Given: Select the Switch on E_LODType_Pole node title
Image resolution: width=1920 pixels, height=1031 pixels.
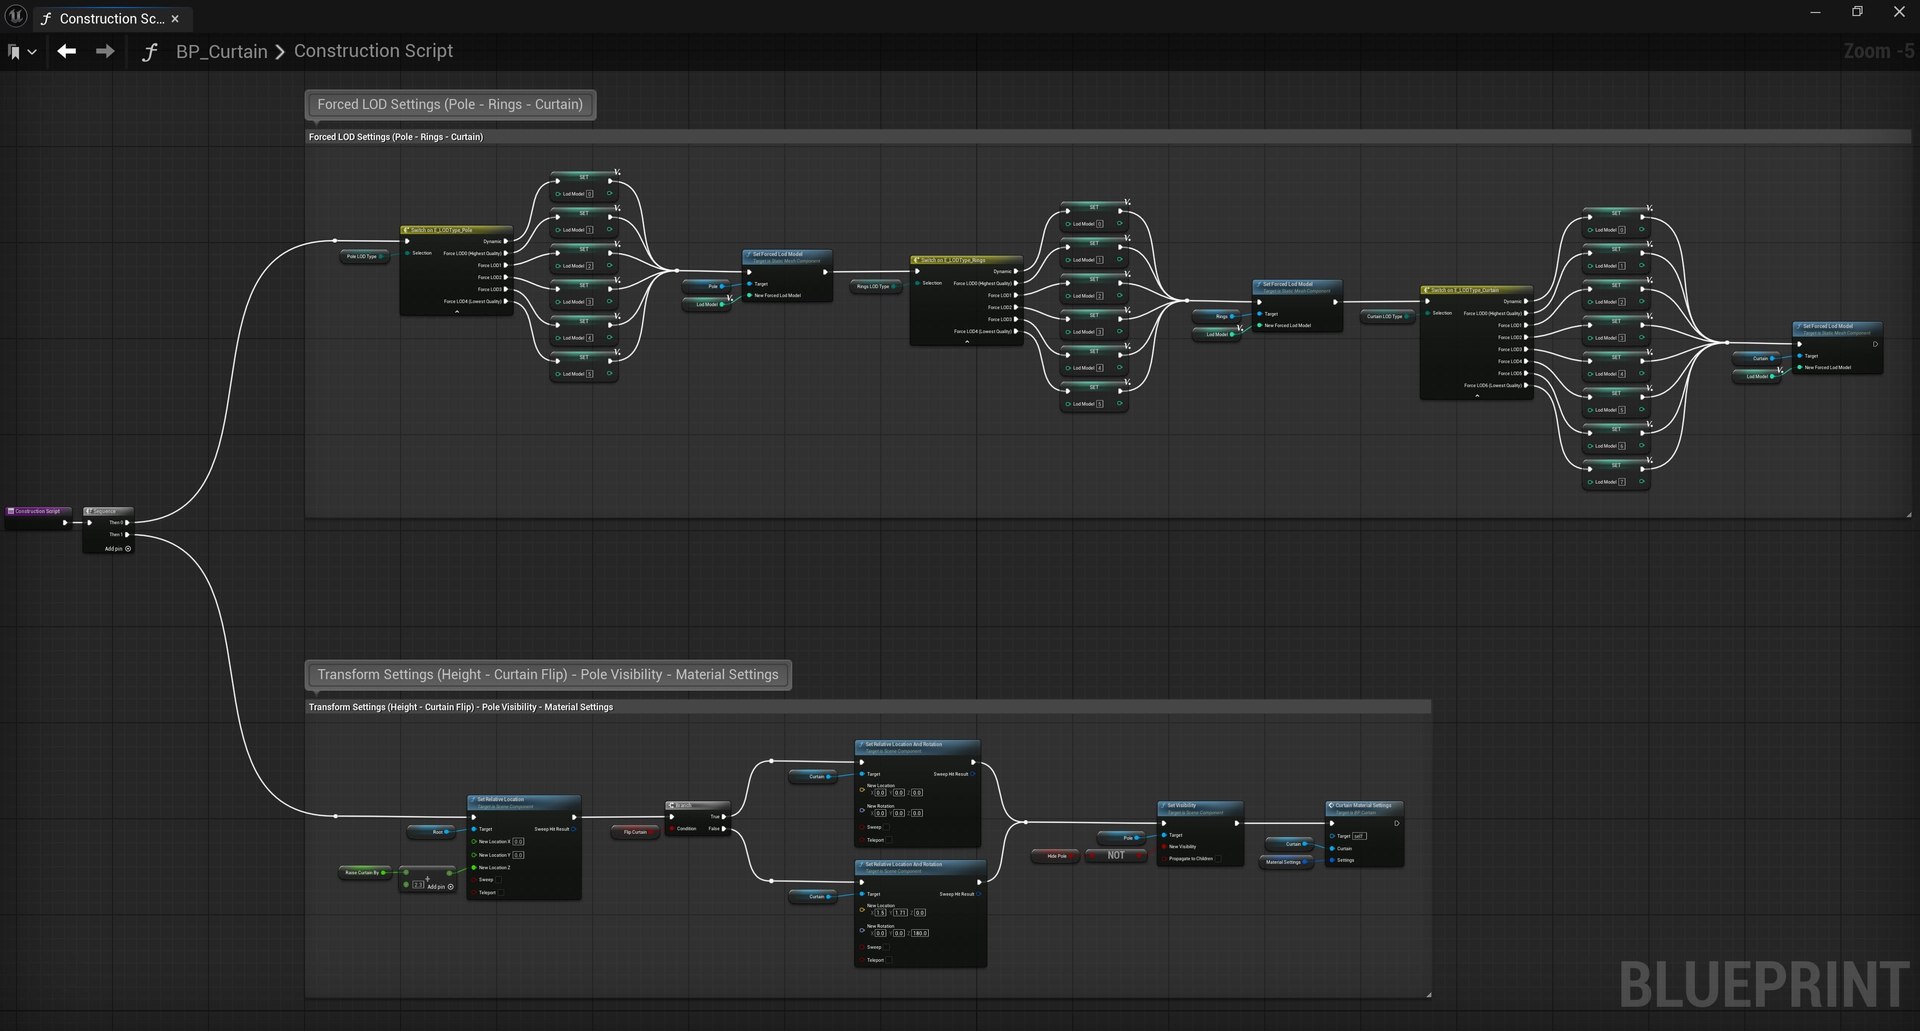Looking at the screenshot, I should tap(455, 230).
